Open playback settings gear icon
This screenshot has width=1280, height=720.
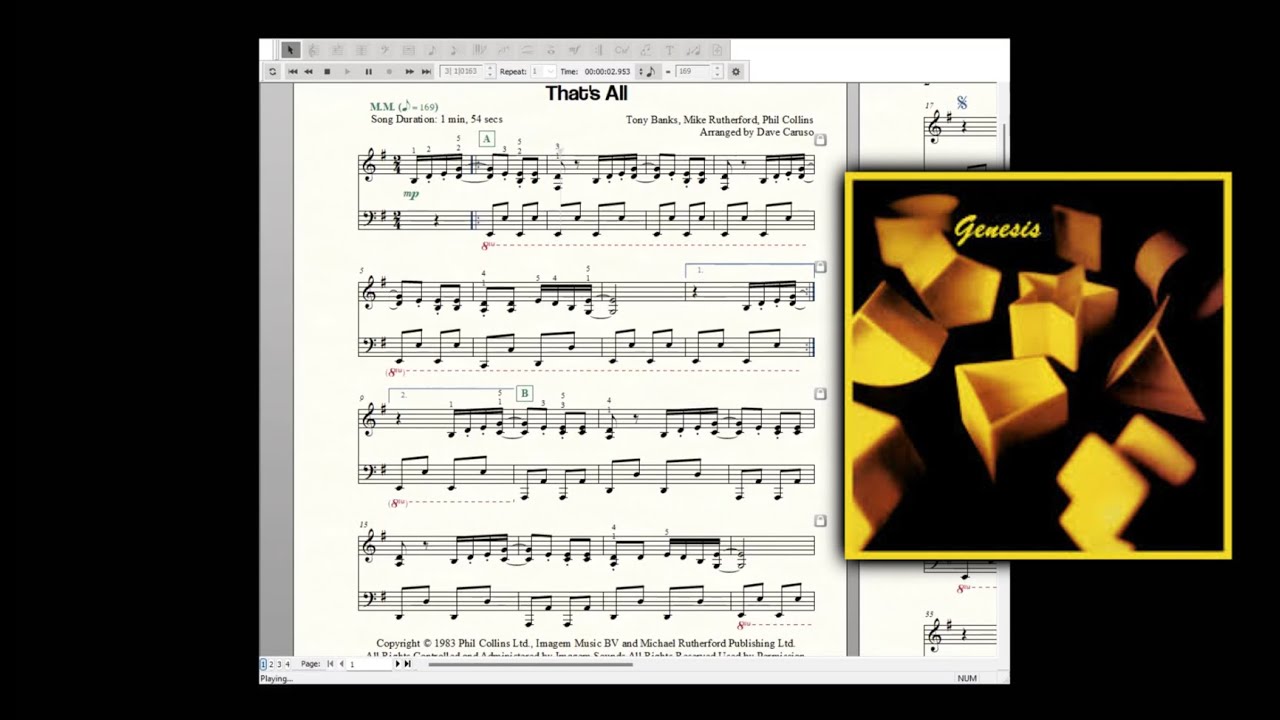coord(735,71)
